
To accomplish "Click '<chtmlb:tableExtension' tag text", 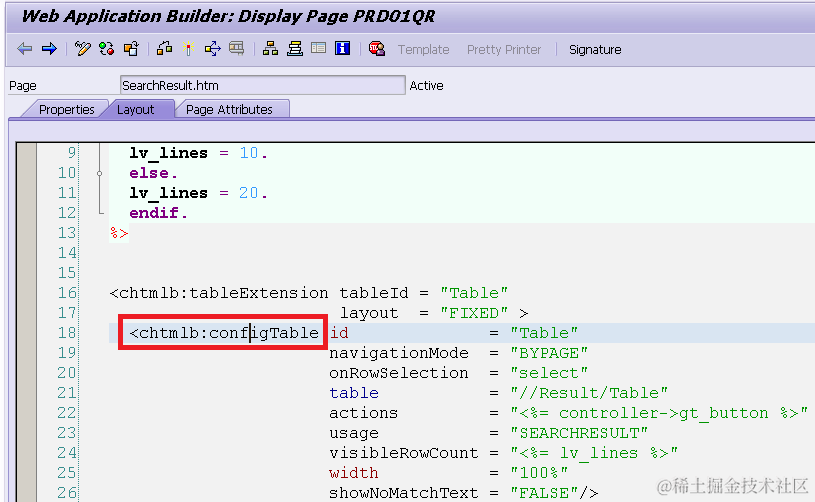I will point(219,293).
